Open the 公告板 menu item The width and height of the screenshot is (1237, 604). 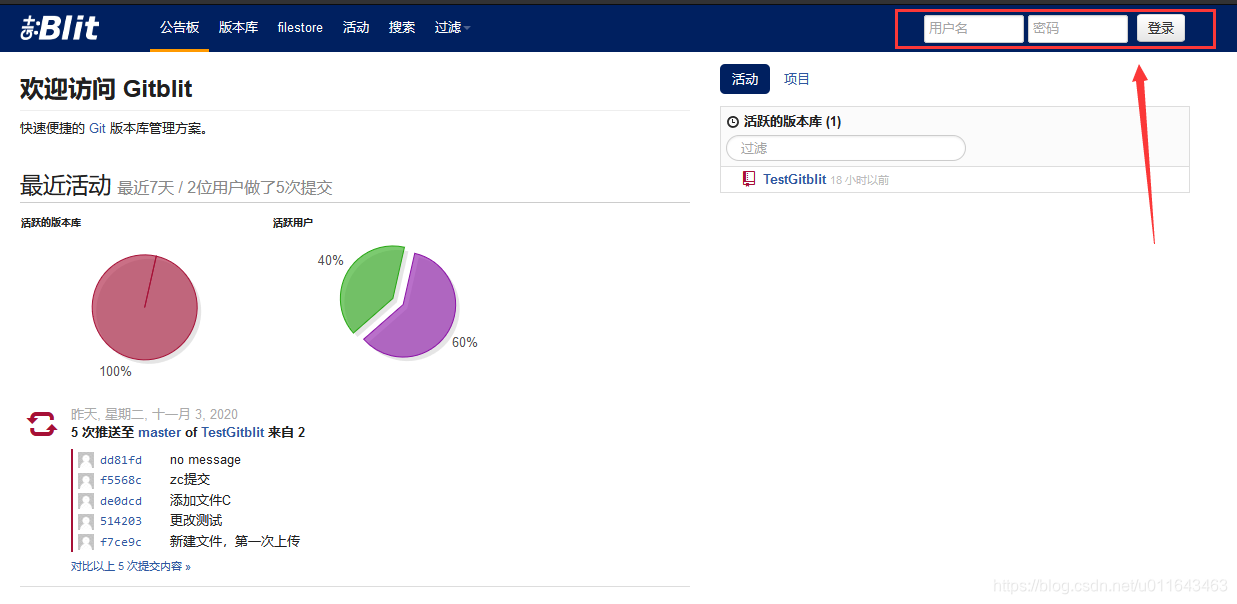[179, 27]
